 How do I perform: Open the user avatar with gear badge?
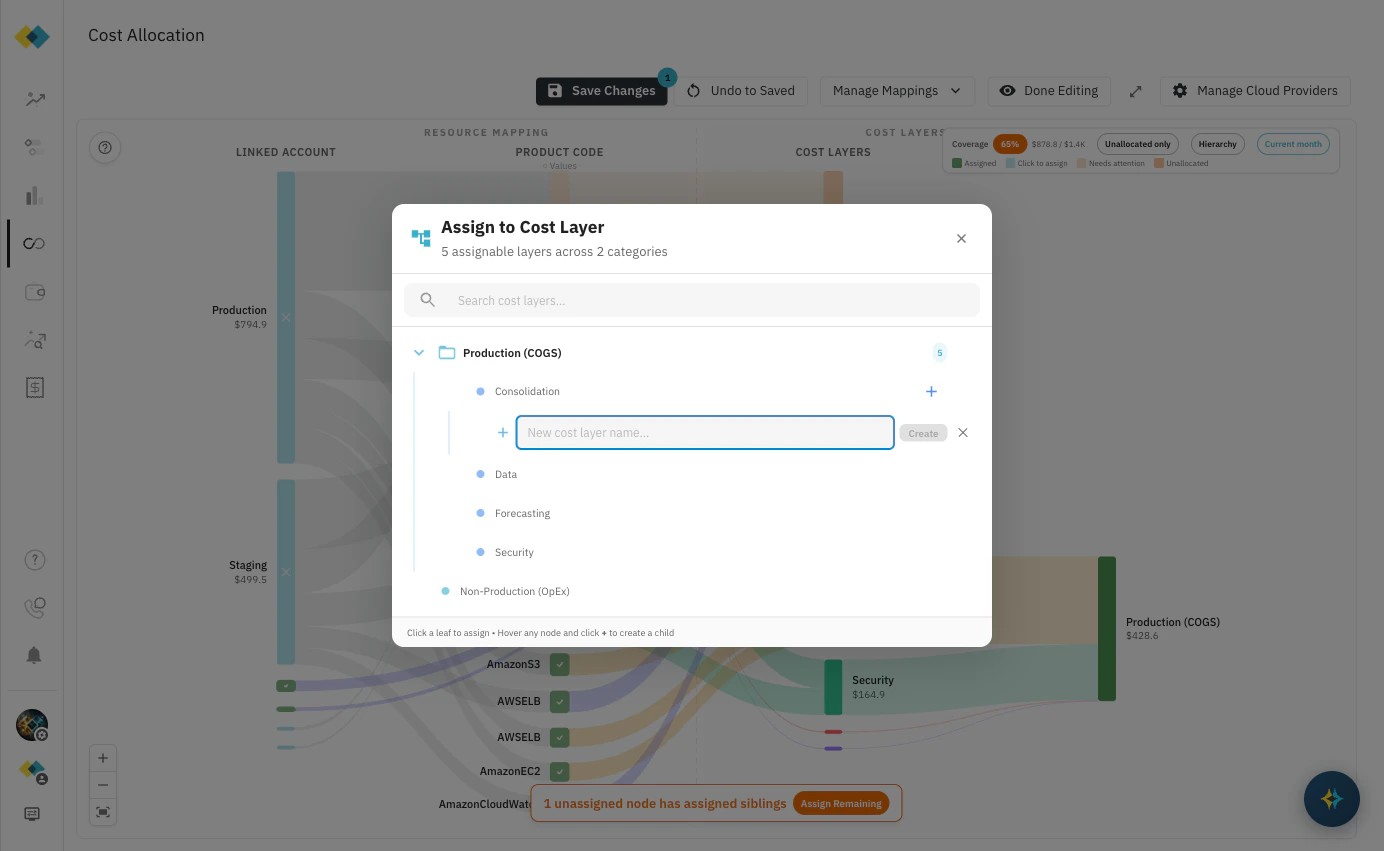click(x=32, y=725)
